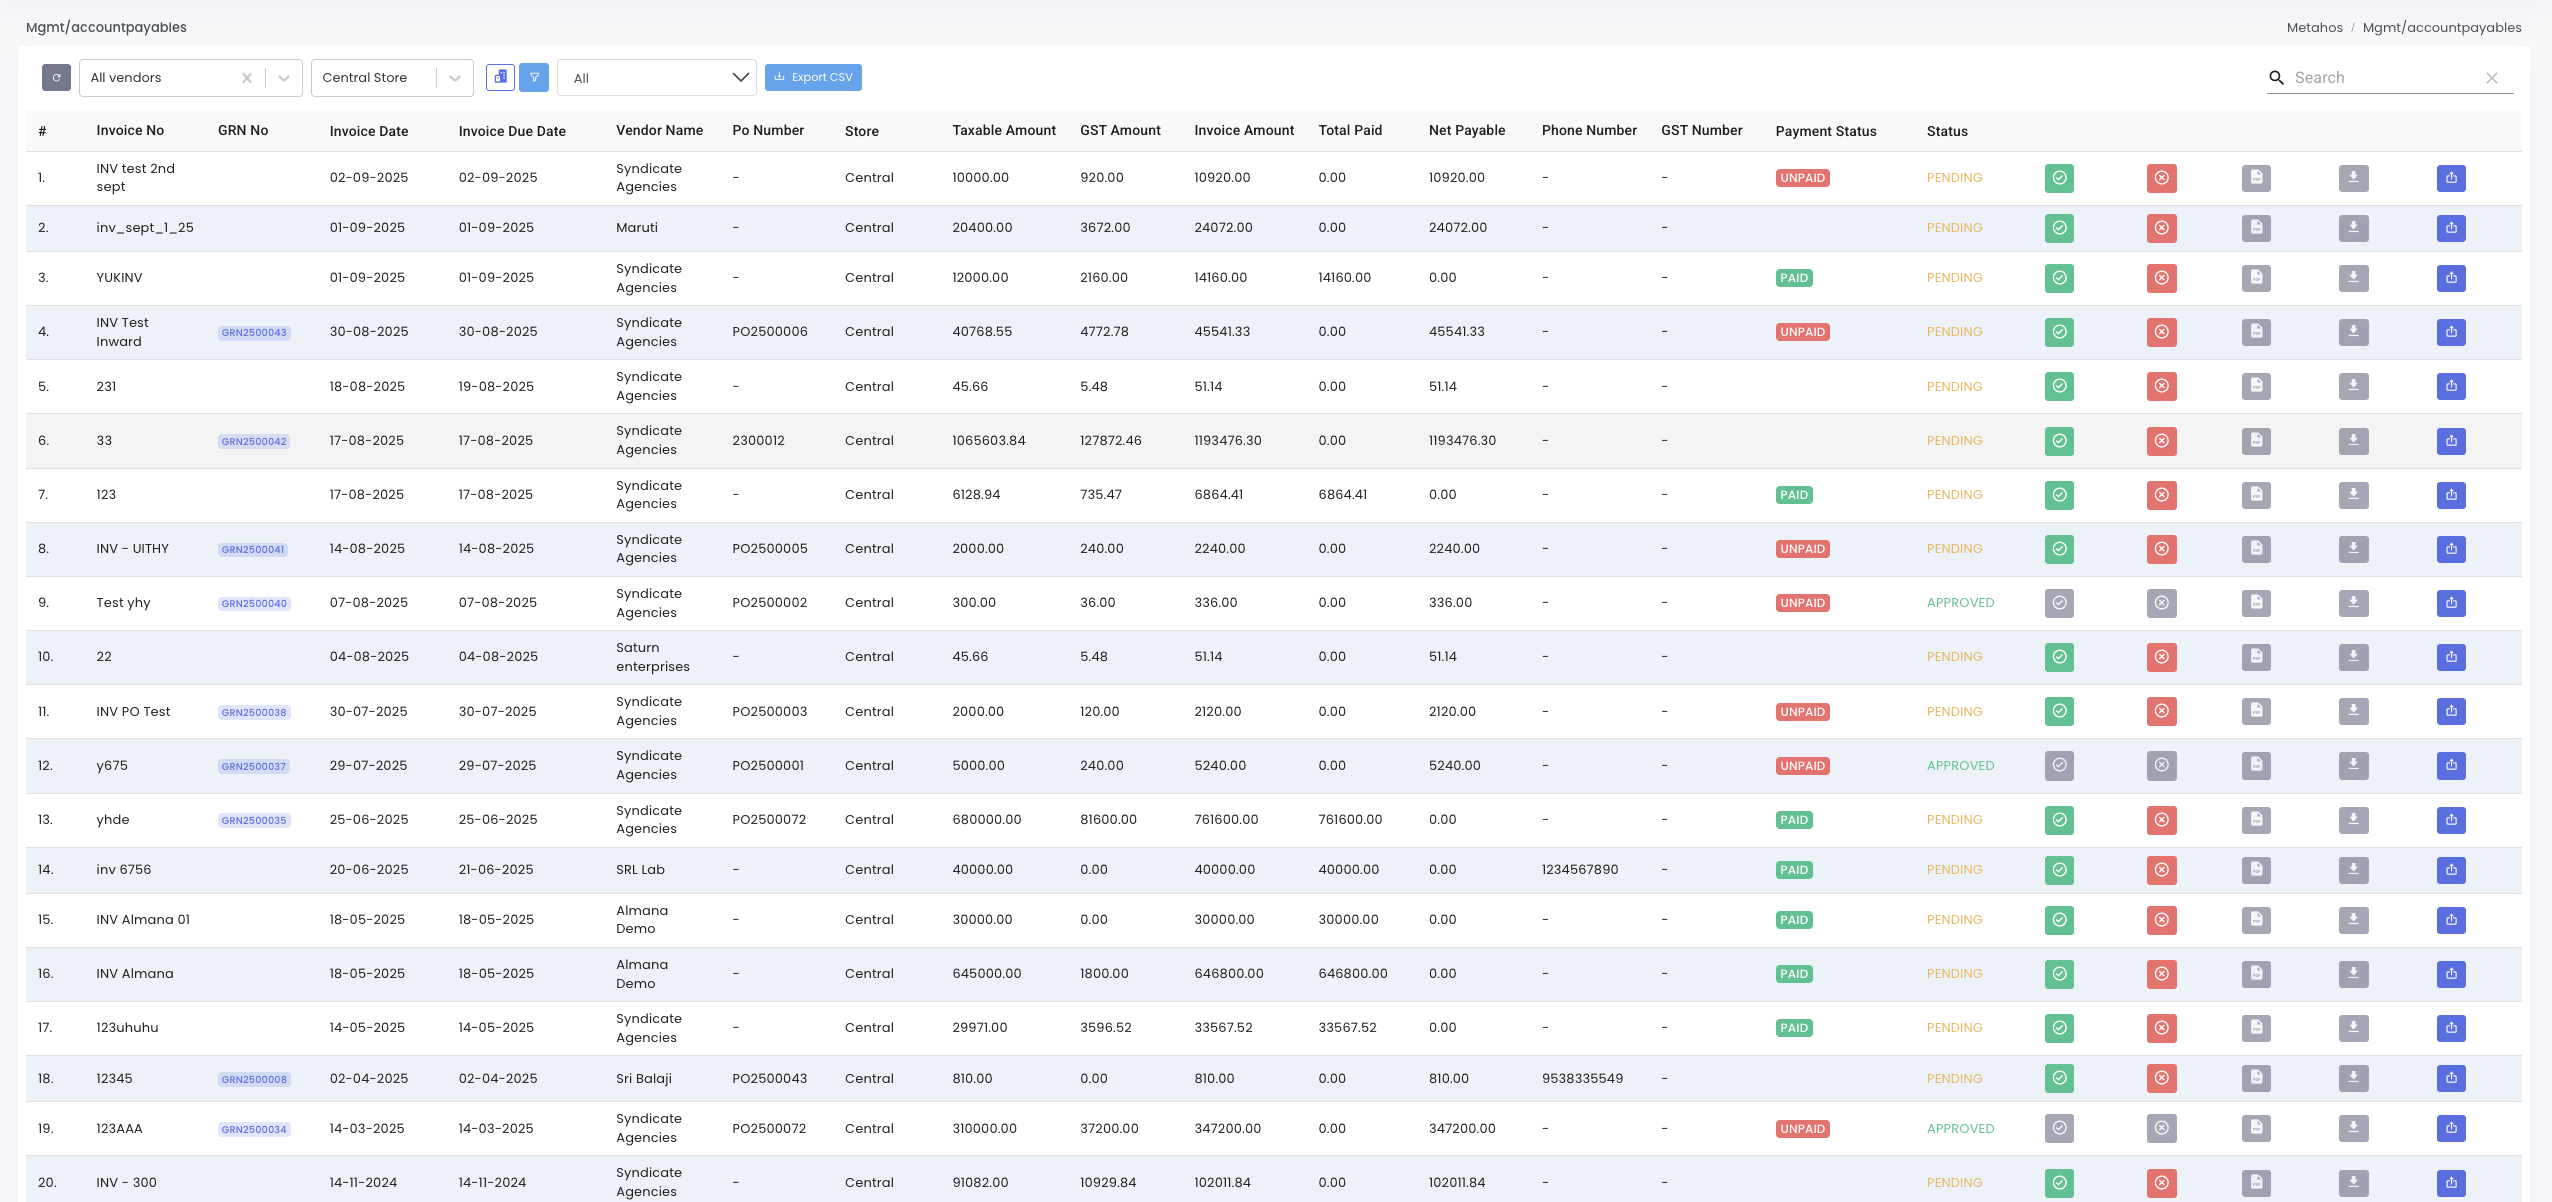
Task: Reject invoice INV - UITHY
Action: point(2161,549)
